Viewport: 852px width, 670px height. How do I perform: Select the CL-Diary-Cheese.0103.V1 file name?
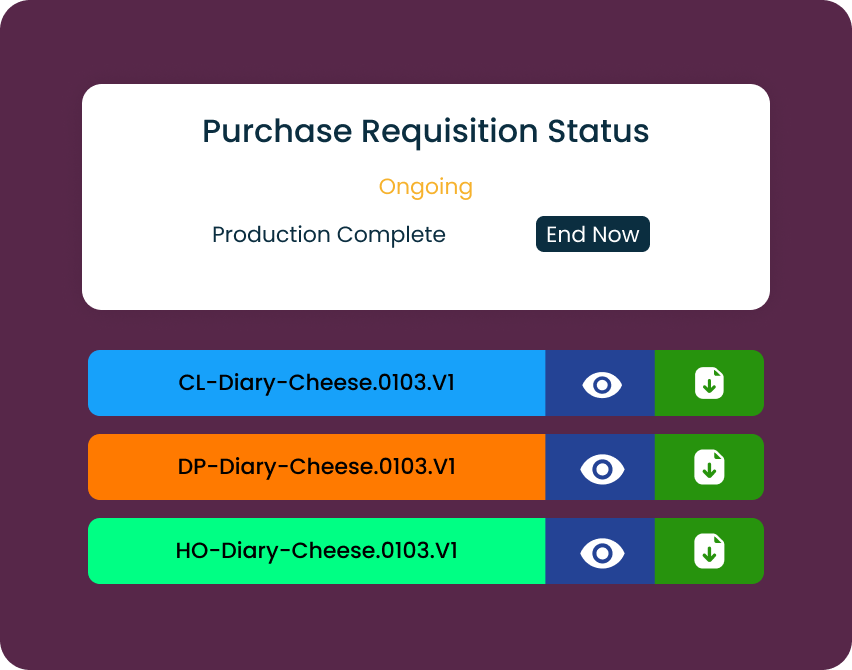click(x=317, y=383)
